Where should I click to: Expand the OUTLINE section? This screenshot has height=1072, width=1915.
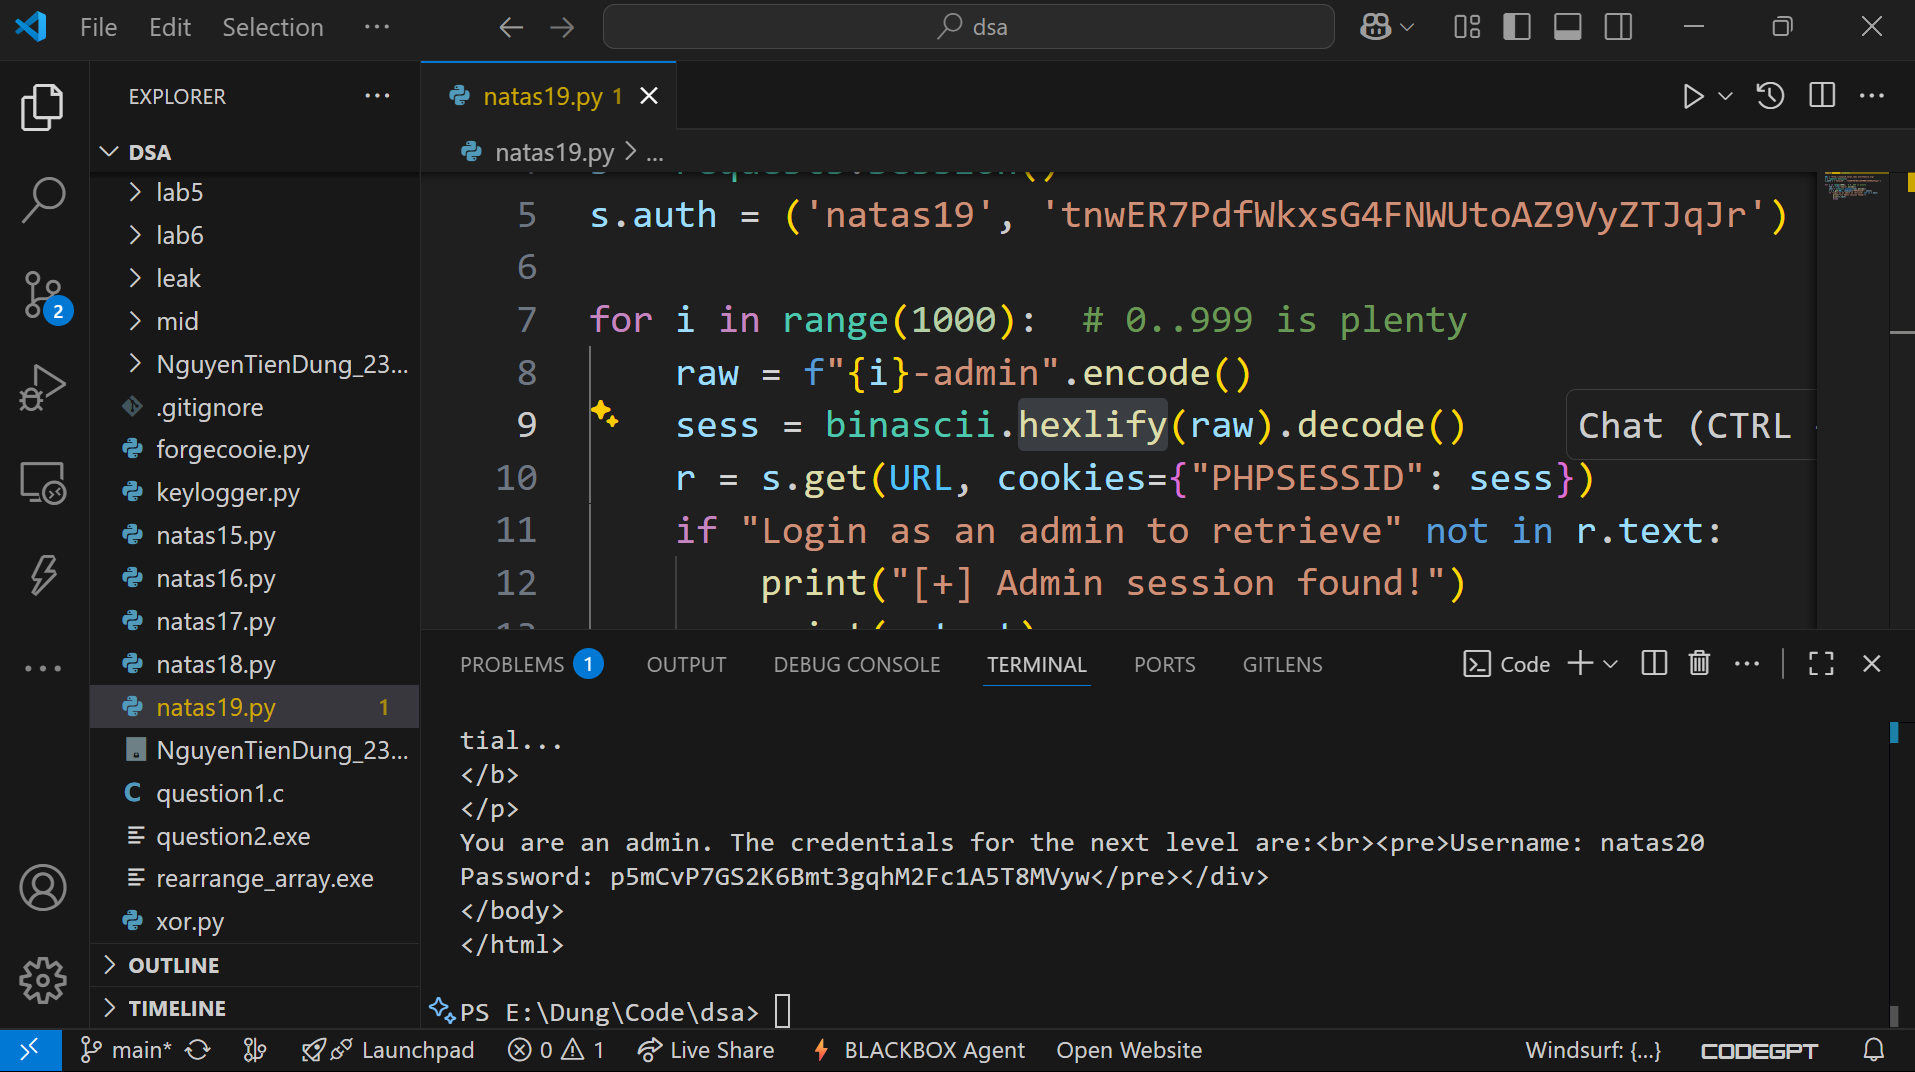click(x=174, y=965)
